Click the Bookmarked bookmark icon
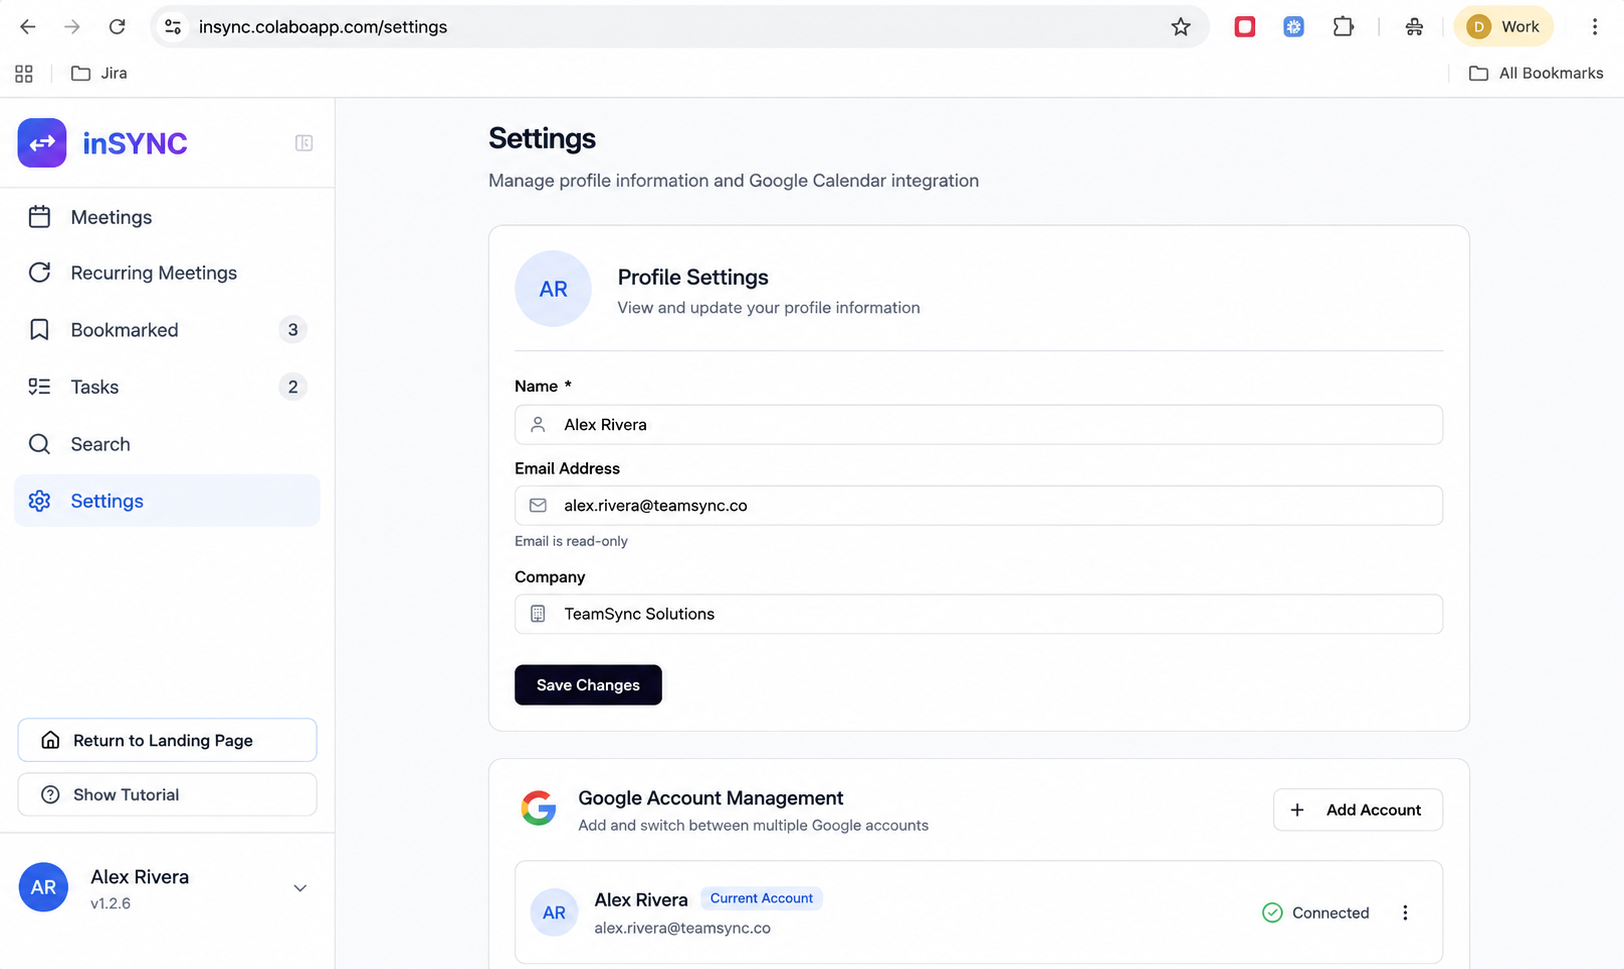 point(39,330)
